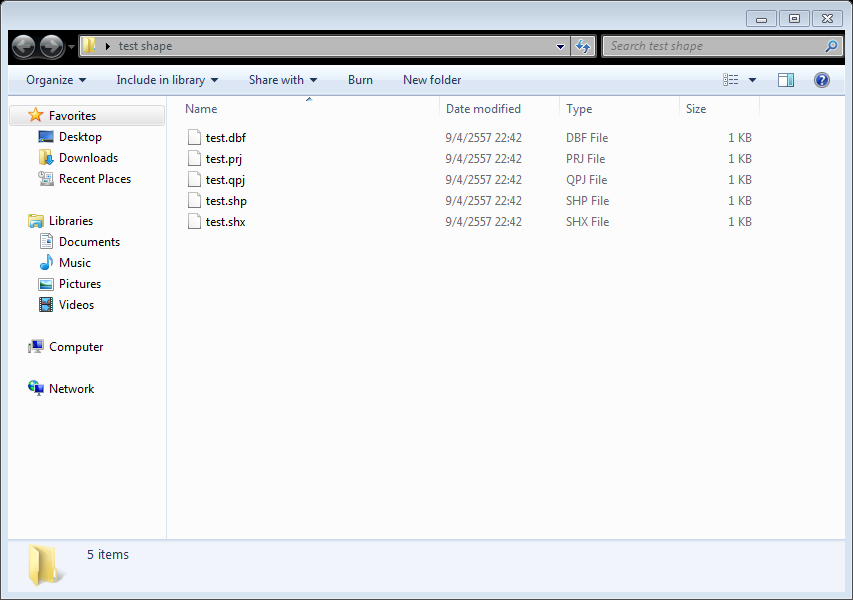This screenshot has height=600, width=853.
Task: Click the Downloads folder icon
Action: 46,157
